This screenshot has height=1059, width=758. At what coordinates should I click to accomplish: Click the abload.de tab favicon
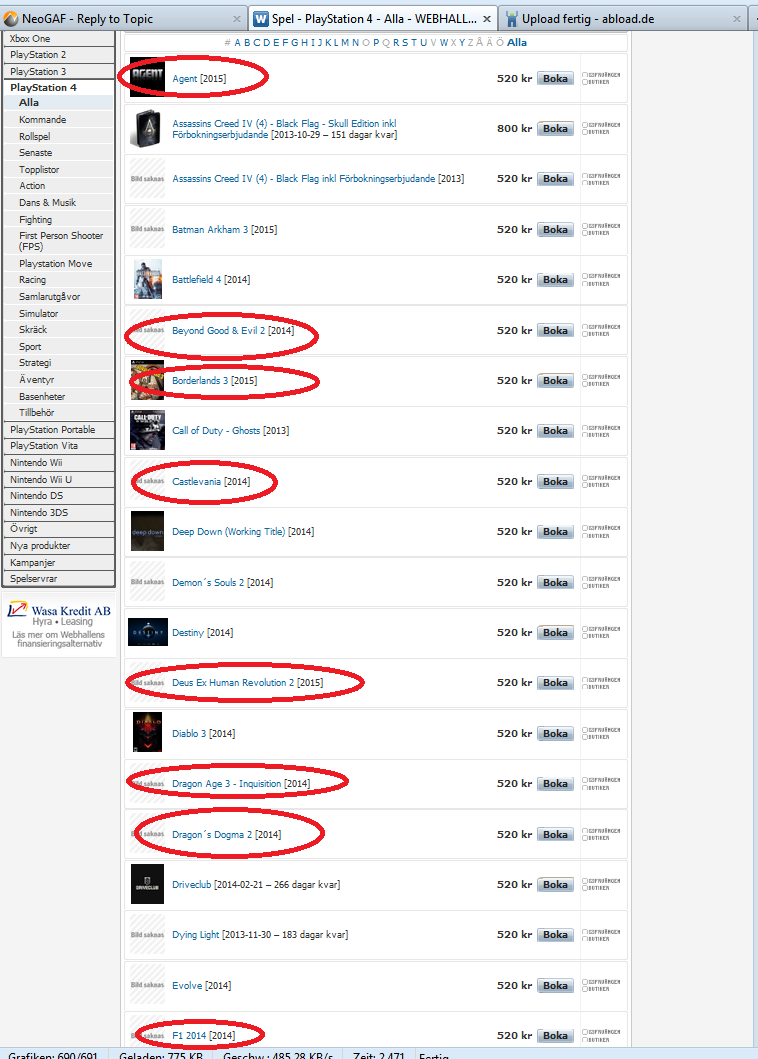click(x=512, y=19)
